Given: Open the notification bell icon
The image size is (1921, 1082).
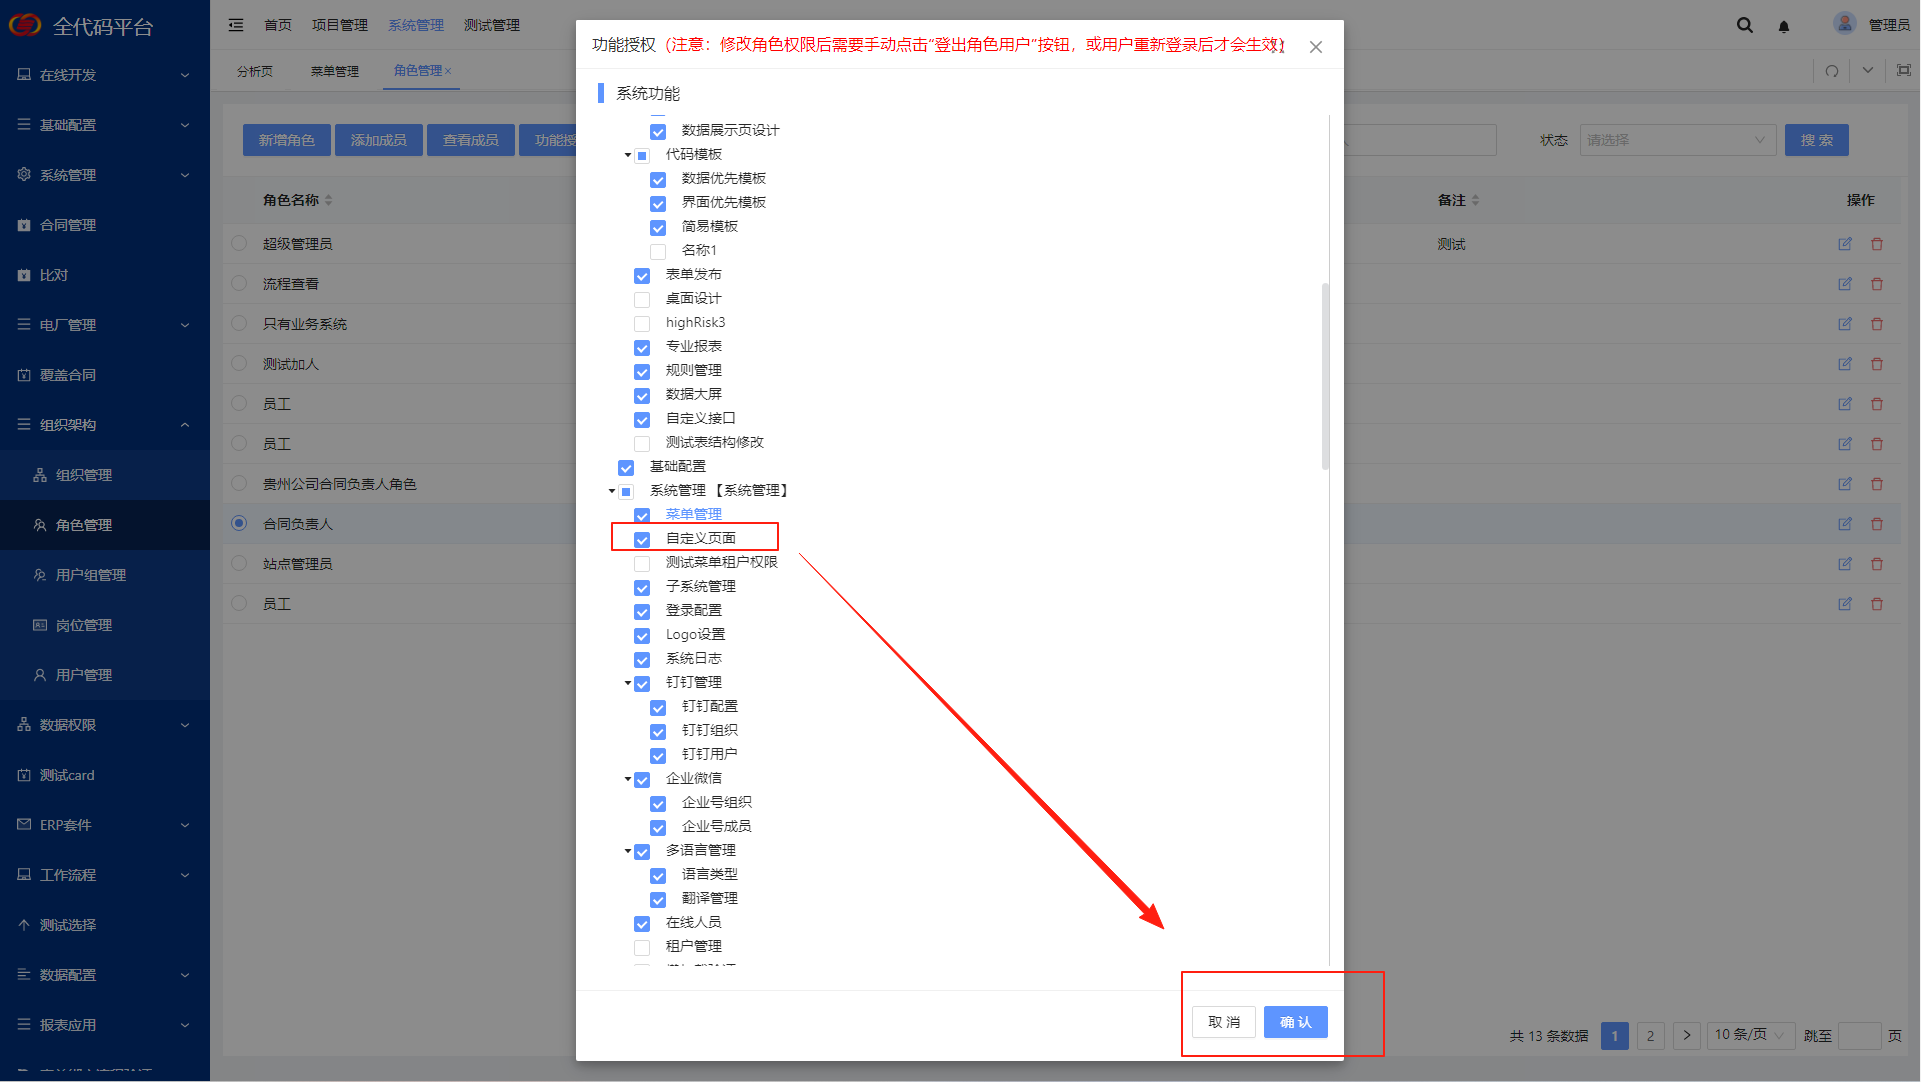Looking at the screenshot, I should (x=1784, y=26).
